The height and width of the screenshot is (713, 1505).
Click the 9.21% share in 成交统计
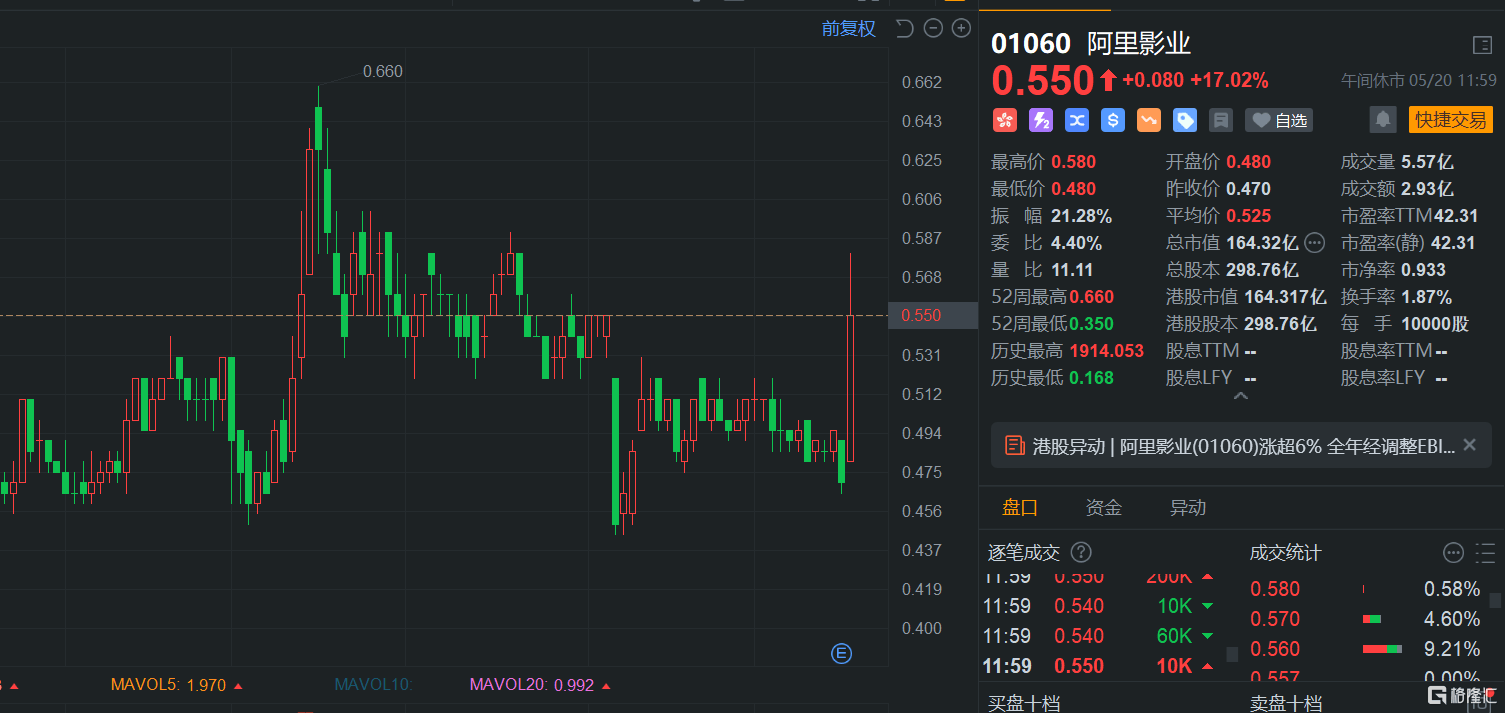pyautogui.click(x=1452, y=649)
